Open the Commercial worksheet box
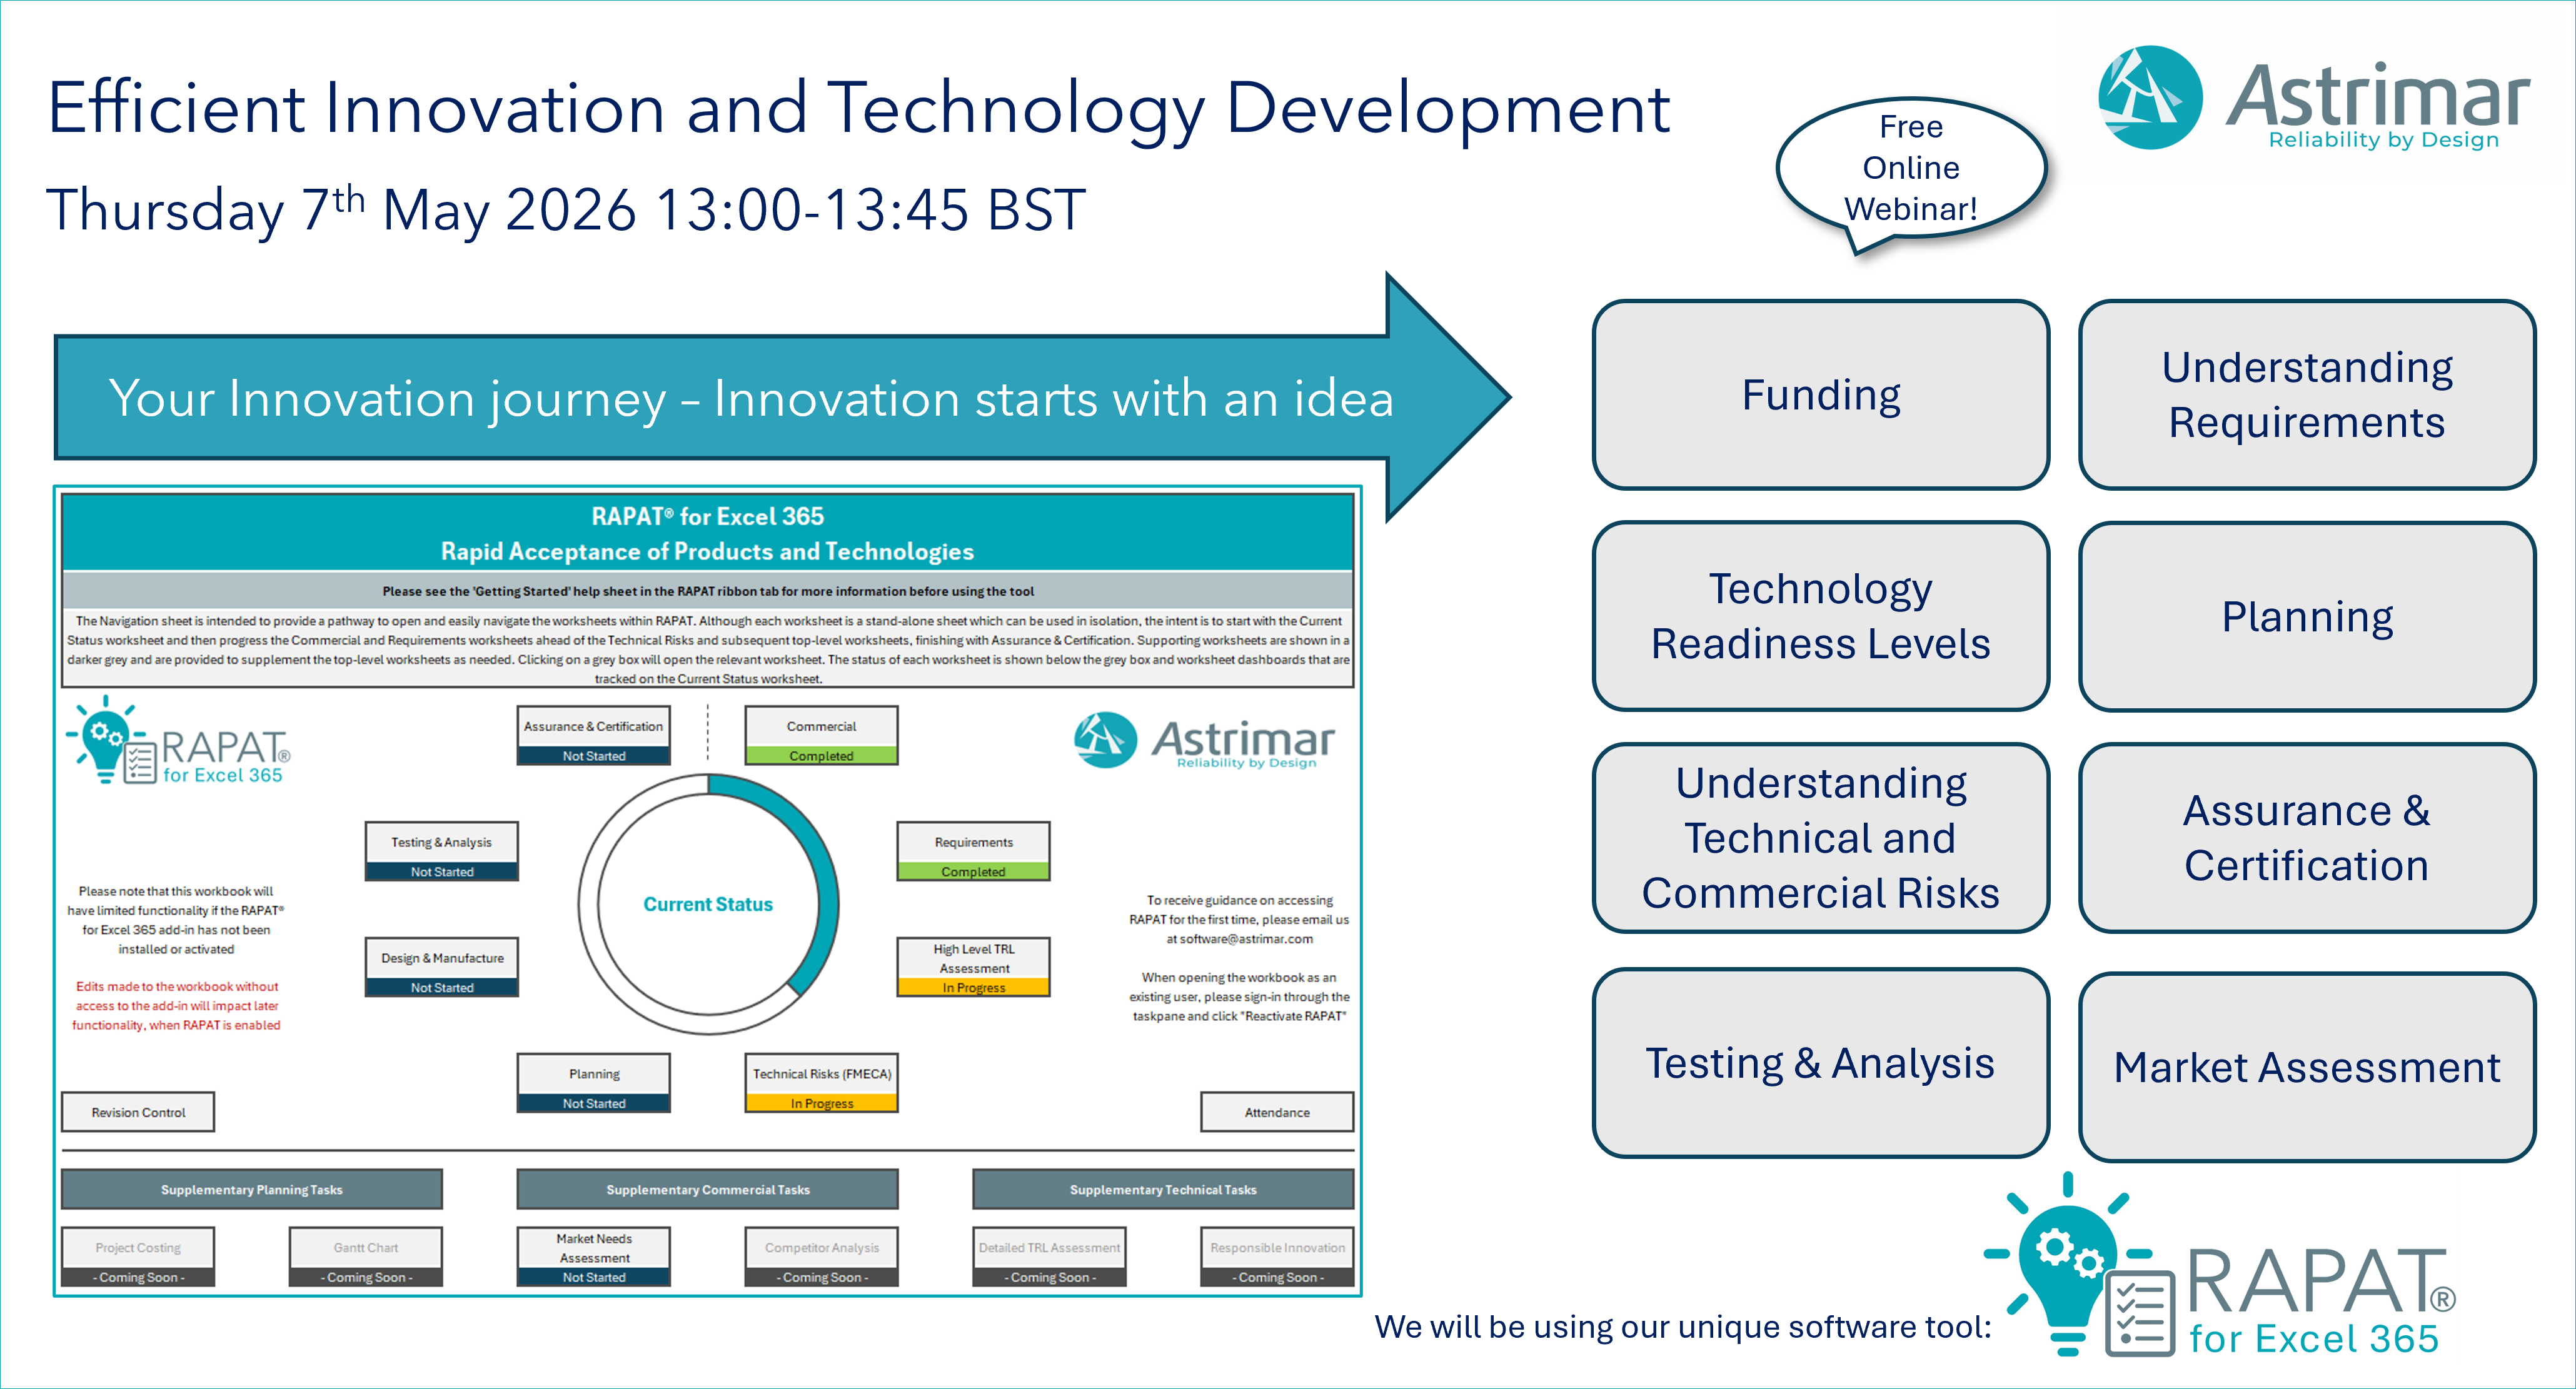The image size is (2576, 1389). click(821, 736)
